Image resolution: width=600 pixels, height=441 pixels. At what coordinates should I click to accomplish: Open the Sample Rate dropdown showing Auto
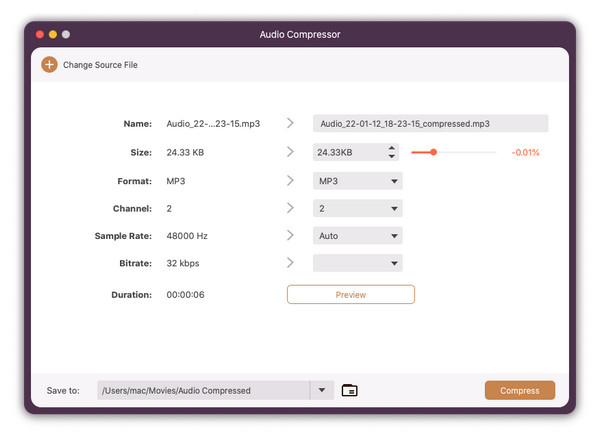tap(357, 236)
